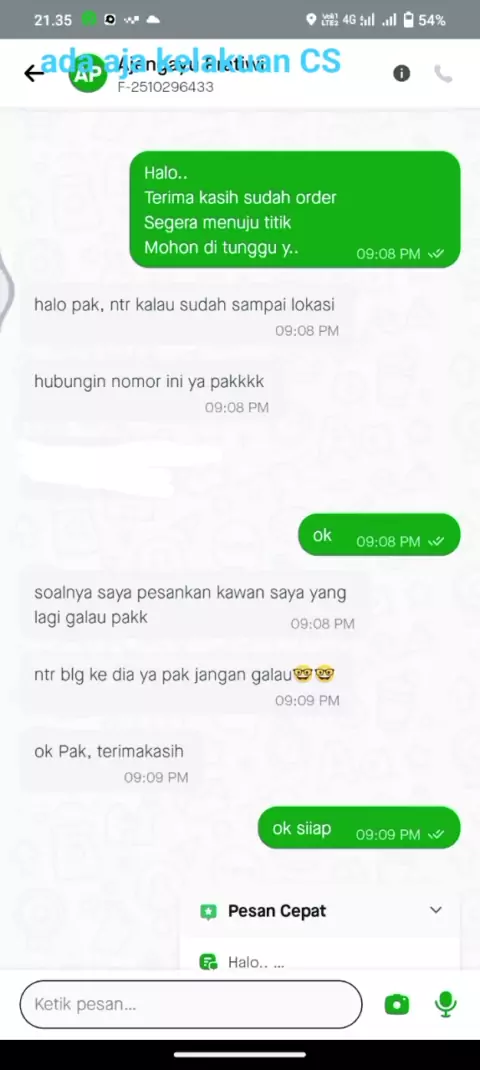Tap the "ok Pak, terimakasih" message
This screenshot has width=480, height=1070.
[109, 762]
